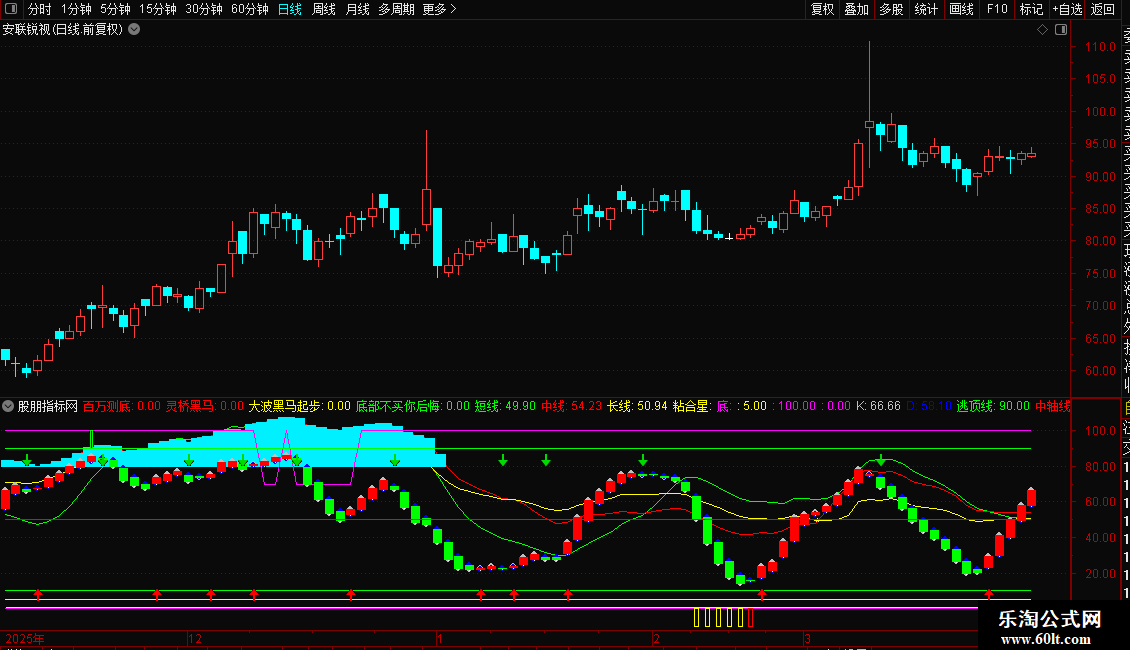
Task: Click the 12 month marker on axis
Action: coord(195,639)
